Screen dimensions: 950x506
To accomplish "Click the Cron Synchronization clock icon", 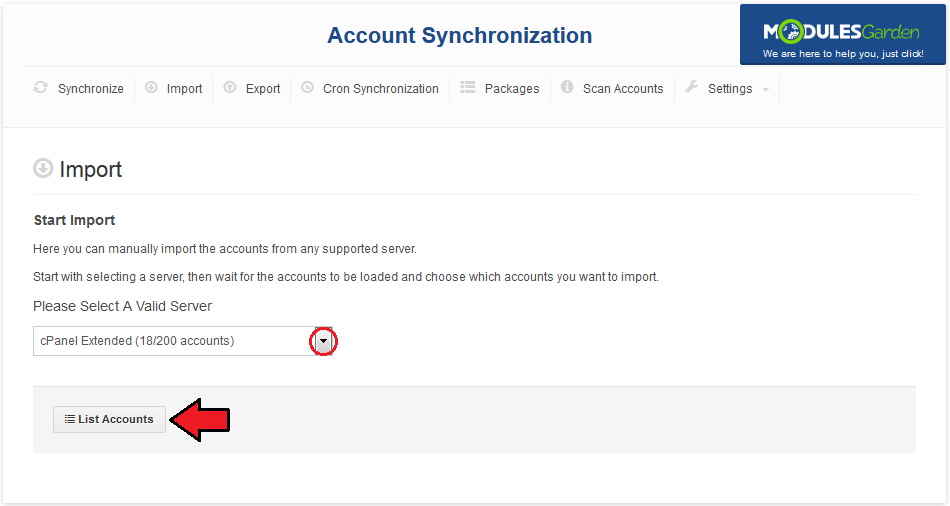I will pos(307,87).
